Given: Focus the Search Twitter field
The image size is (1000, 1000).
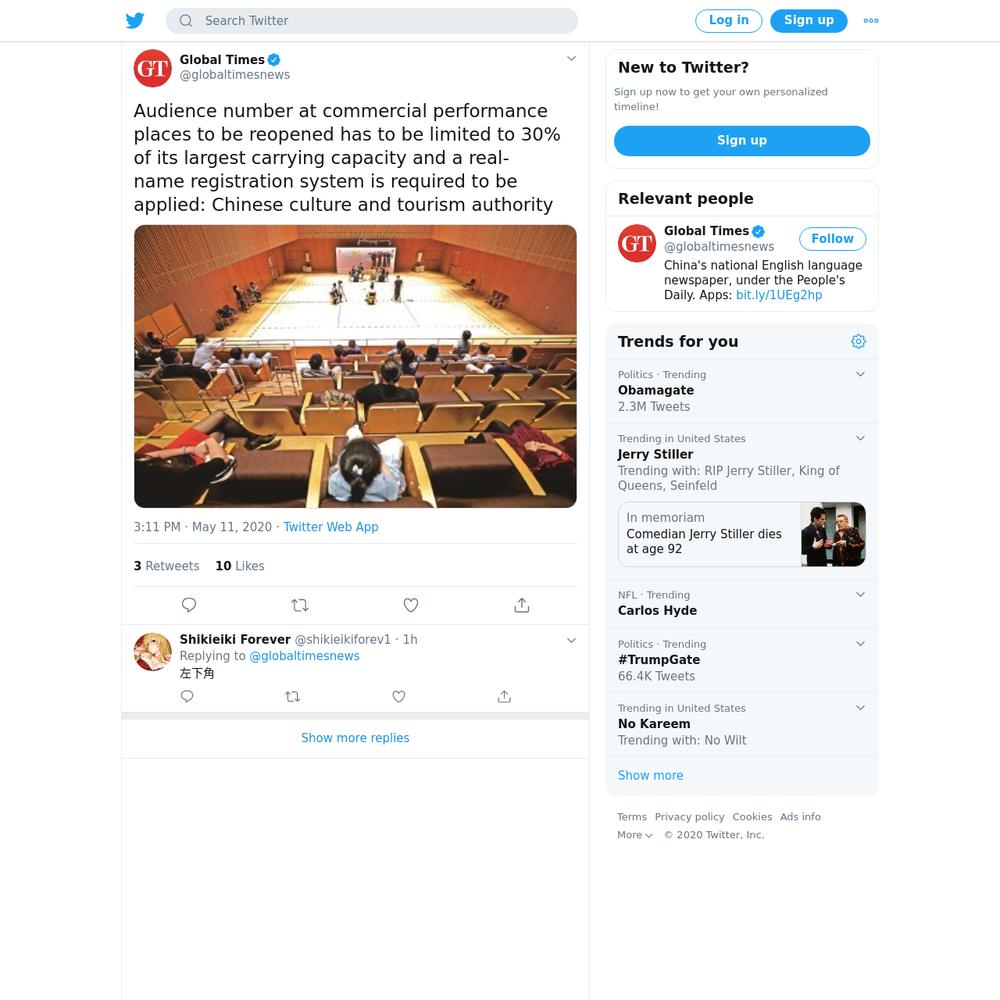Looking at the screenshot, I should pyautogui.click(x=372, y=20).
